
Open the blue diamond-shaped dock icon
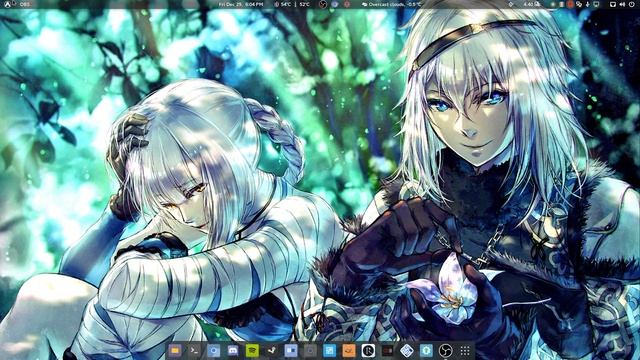coord(407,351)
